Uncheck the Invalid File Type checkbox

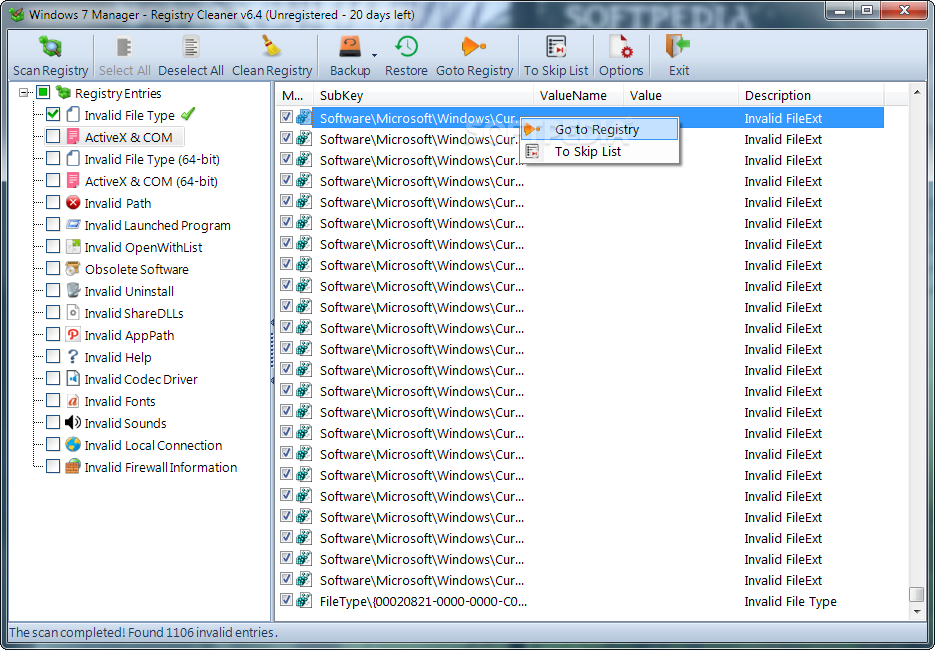coord(53,114)
